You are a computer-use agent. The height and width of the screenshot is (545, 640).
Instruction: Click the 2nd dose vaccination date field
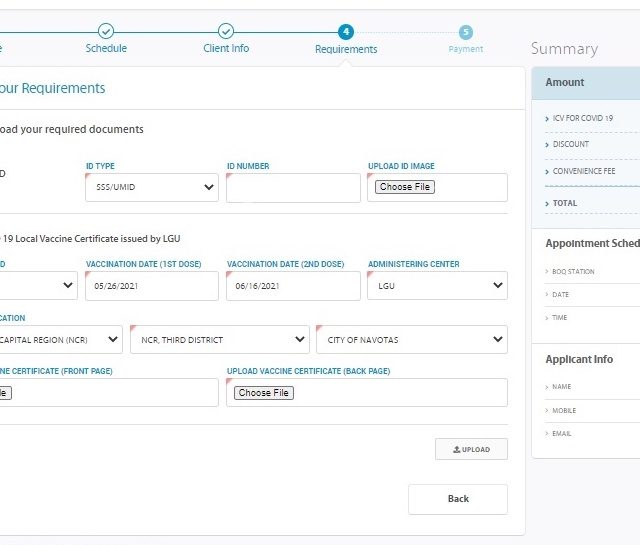point(293,286)
